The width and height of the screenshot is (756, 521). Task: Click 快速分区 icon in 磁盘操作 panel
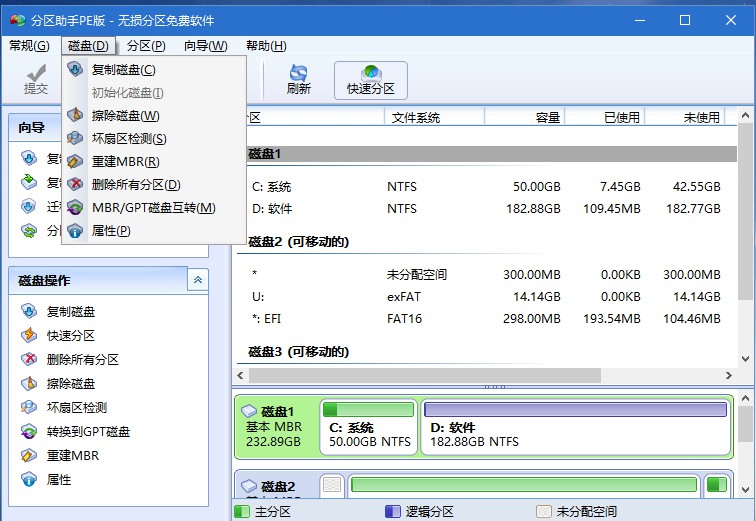29,335
